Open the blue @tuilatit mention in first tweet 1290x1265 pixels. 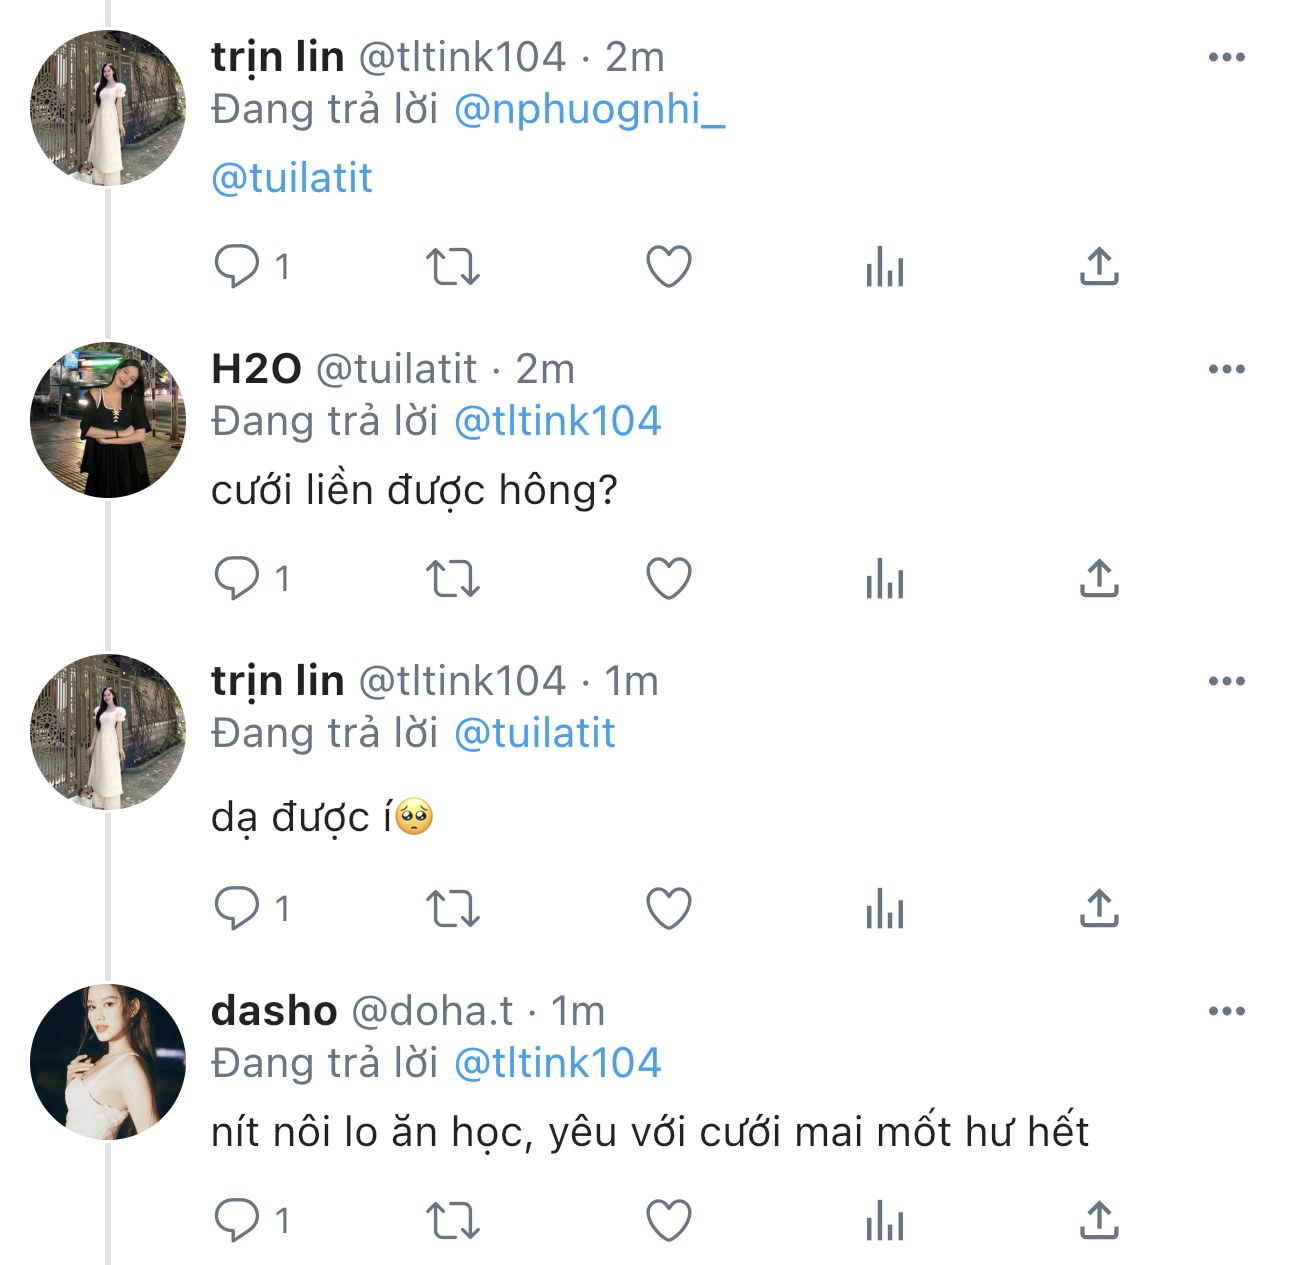(x=292, y=179)
